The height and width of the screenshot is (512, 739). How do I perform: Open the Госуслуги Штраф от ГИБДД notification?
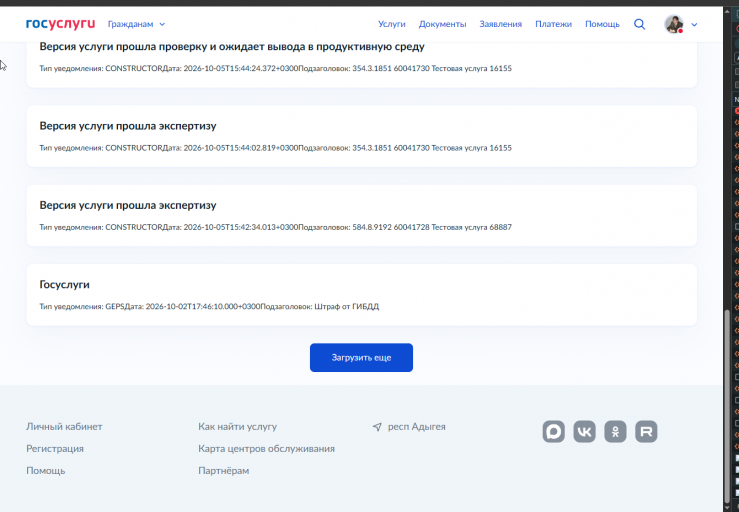361,295
